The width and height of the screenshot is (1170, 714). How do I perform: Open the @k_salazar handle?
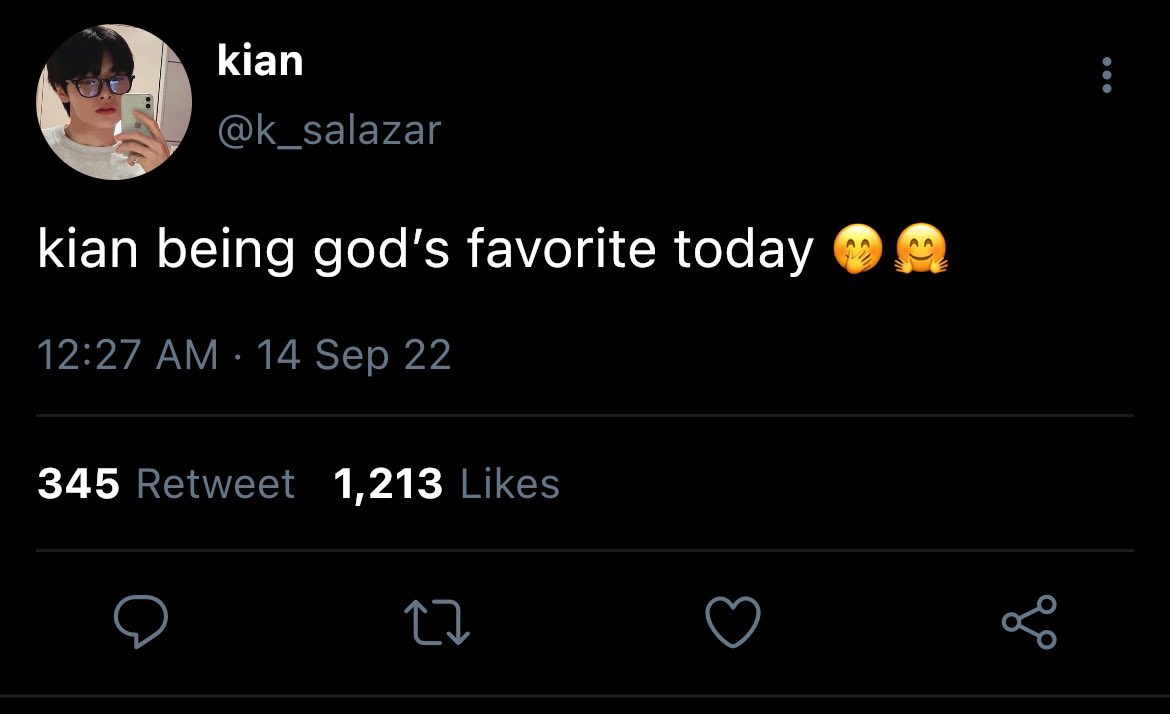[x=329, y=131]
